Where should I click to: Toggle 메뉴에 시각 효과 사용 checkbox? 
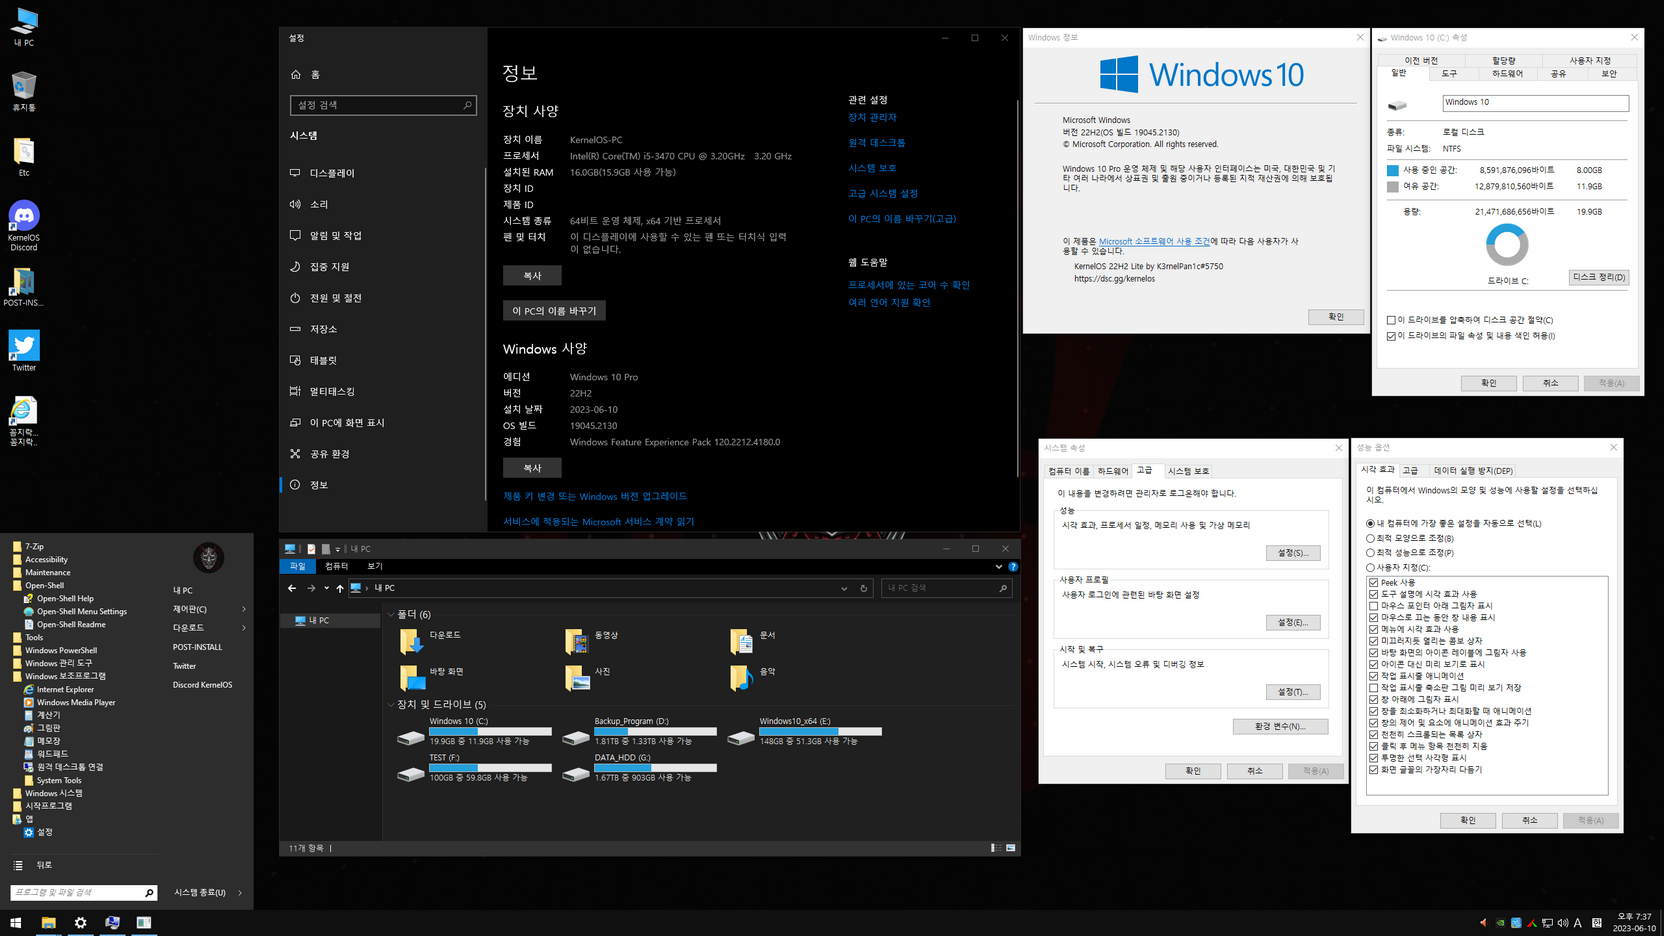(x=1374, y=629)
